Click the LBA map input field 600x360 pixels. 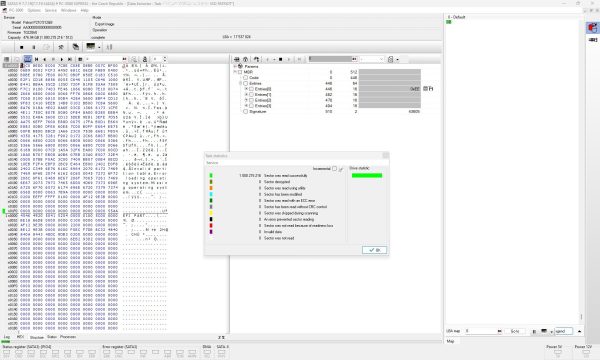481,331
